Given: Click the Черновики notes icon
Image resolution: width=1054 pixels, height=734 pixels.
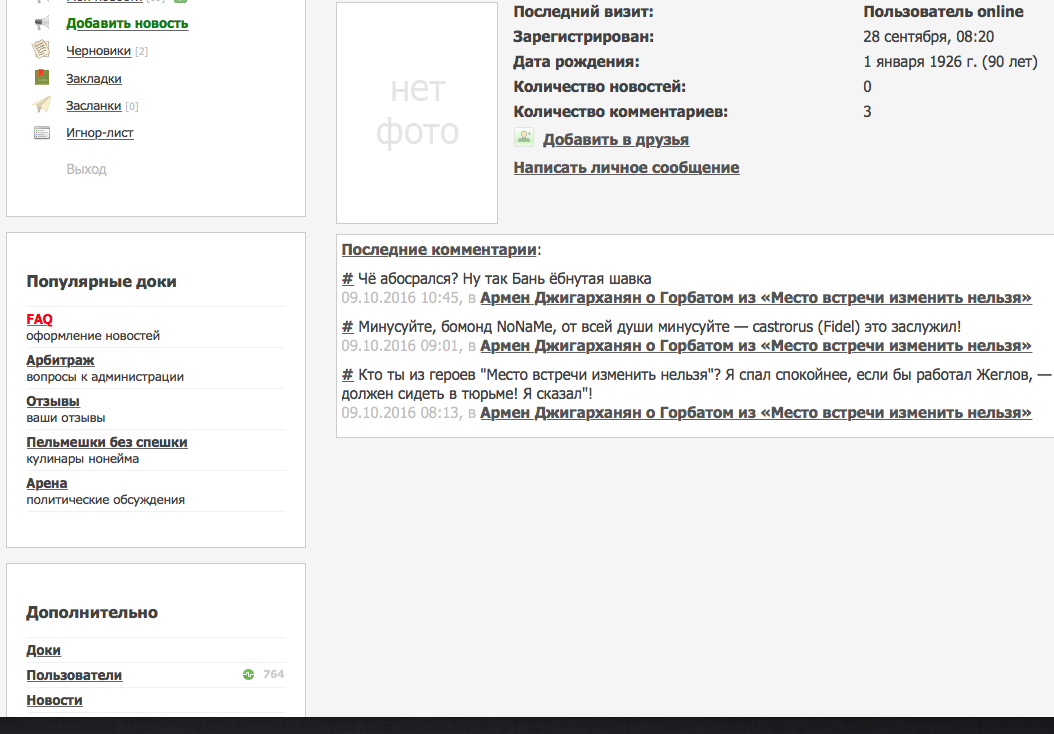Looking at the screenshot, I should tap(42, 50).
